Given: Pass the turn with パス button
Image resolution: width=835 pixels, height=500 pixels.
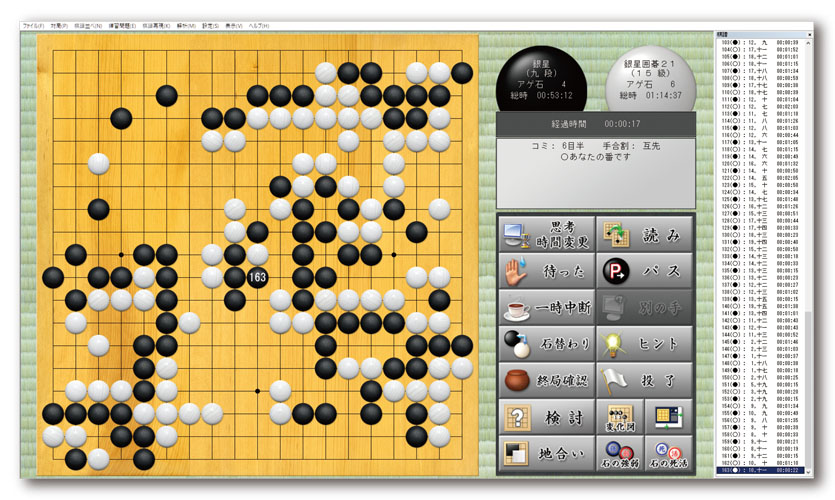Looking at the screenshot, I should 645,271.
